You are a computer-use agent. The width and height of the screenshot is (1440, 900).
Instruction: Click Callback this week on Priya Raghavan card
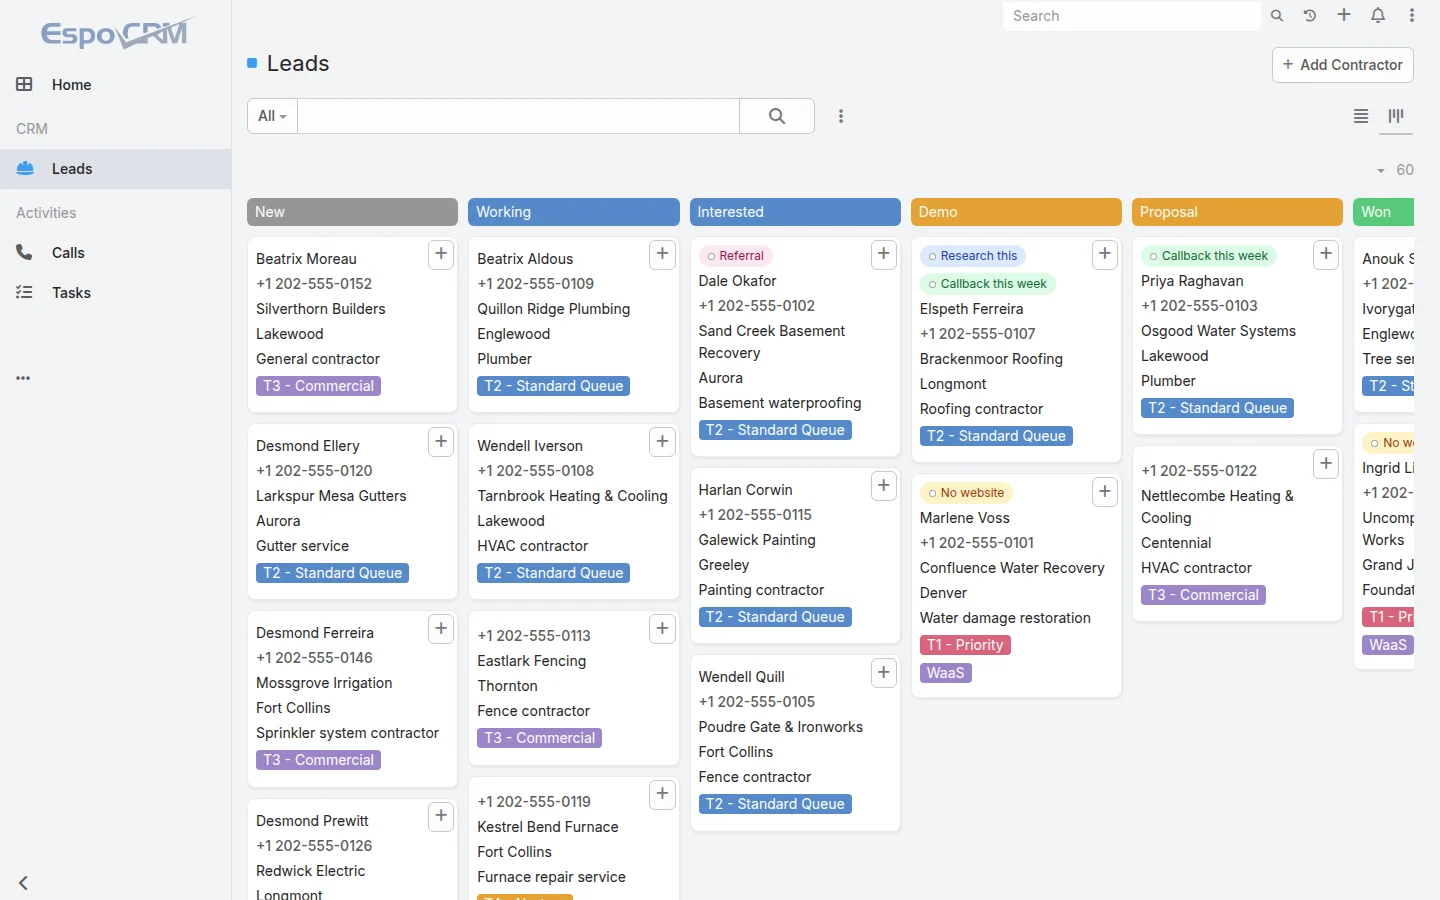pos(1208,256)
